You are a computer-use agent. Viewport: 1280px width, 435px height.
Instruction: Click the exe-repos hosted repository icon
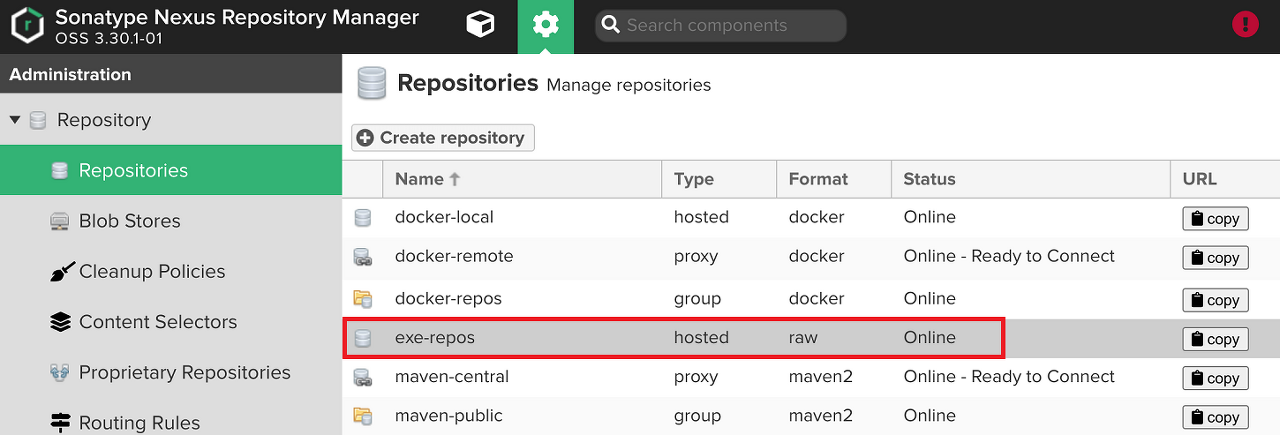362,339
